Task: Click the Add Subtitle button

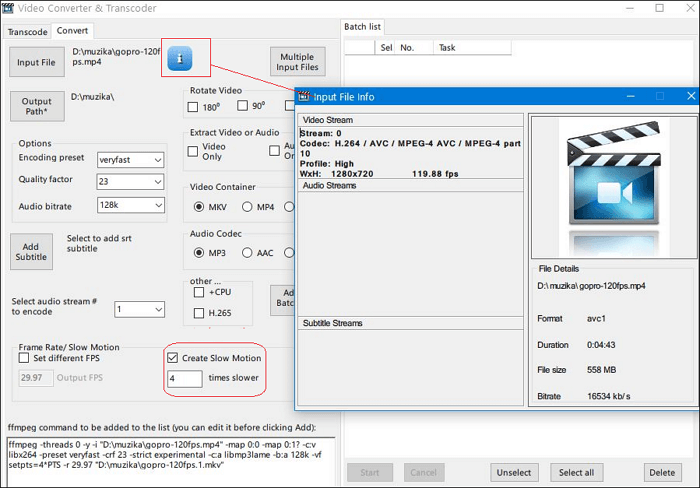Action: pyautogui.click(x=31, y=250)
